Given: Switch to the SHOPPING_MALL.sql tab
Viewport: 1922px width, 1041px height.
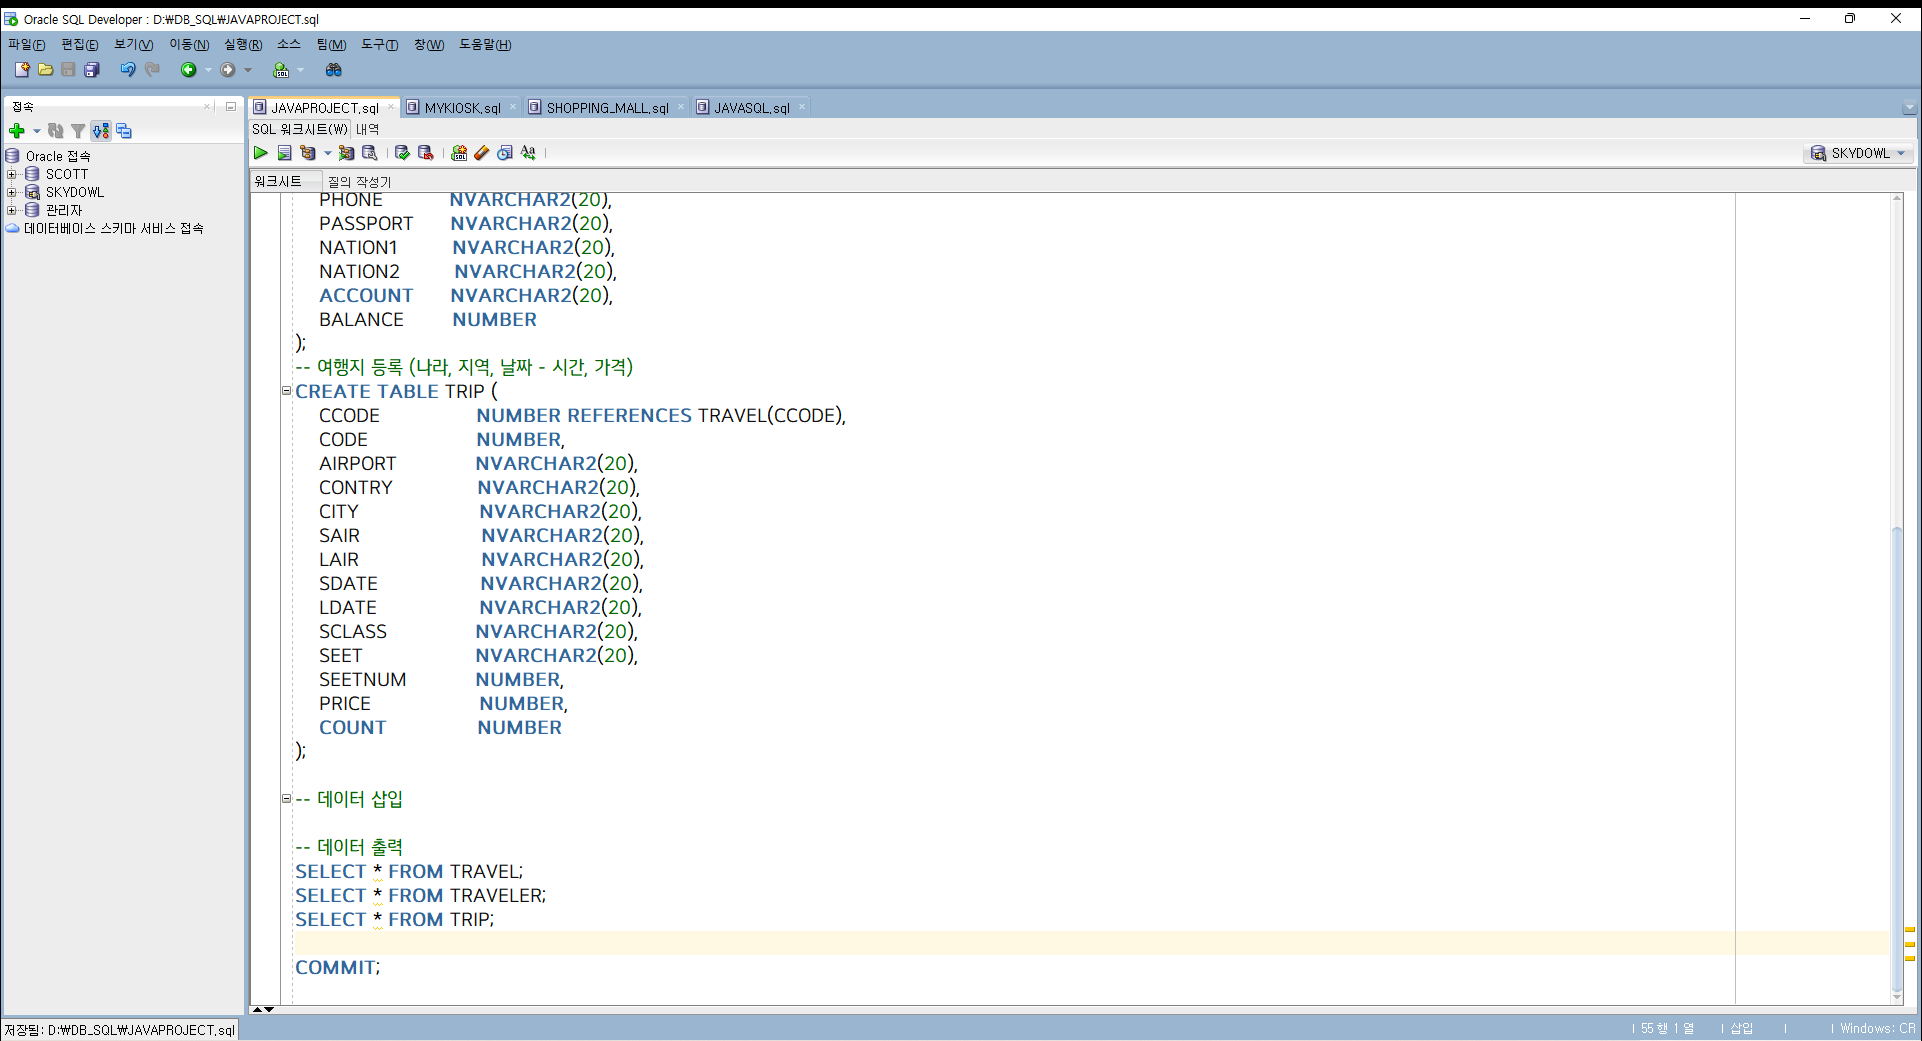Looking at the screenshot, I should 607,108.
